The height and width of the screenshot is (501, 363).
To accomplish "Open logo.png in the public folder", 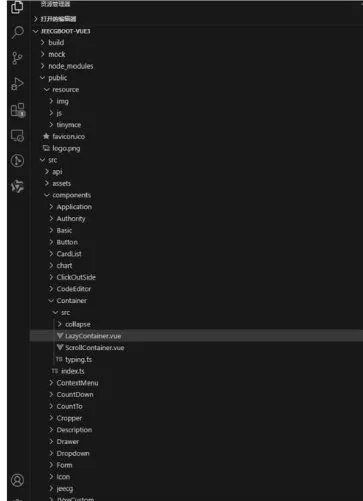I will [x=66, y=148].
